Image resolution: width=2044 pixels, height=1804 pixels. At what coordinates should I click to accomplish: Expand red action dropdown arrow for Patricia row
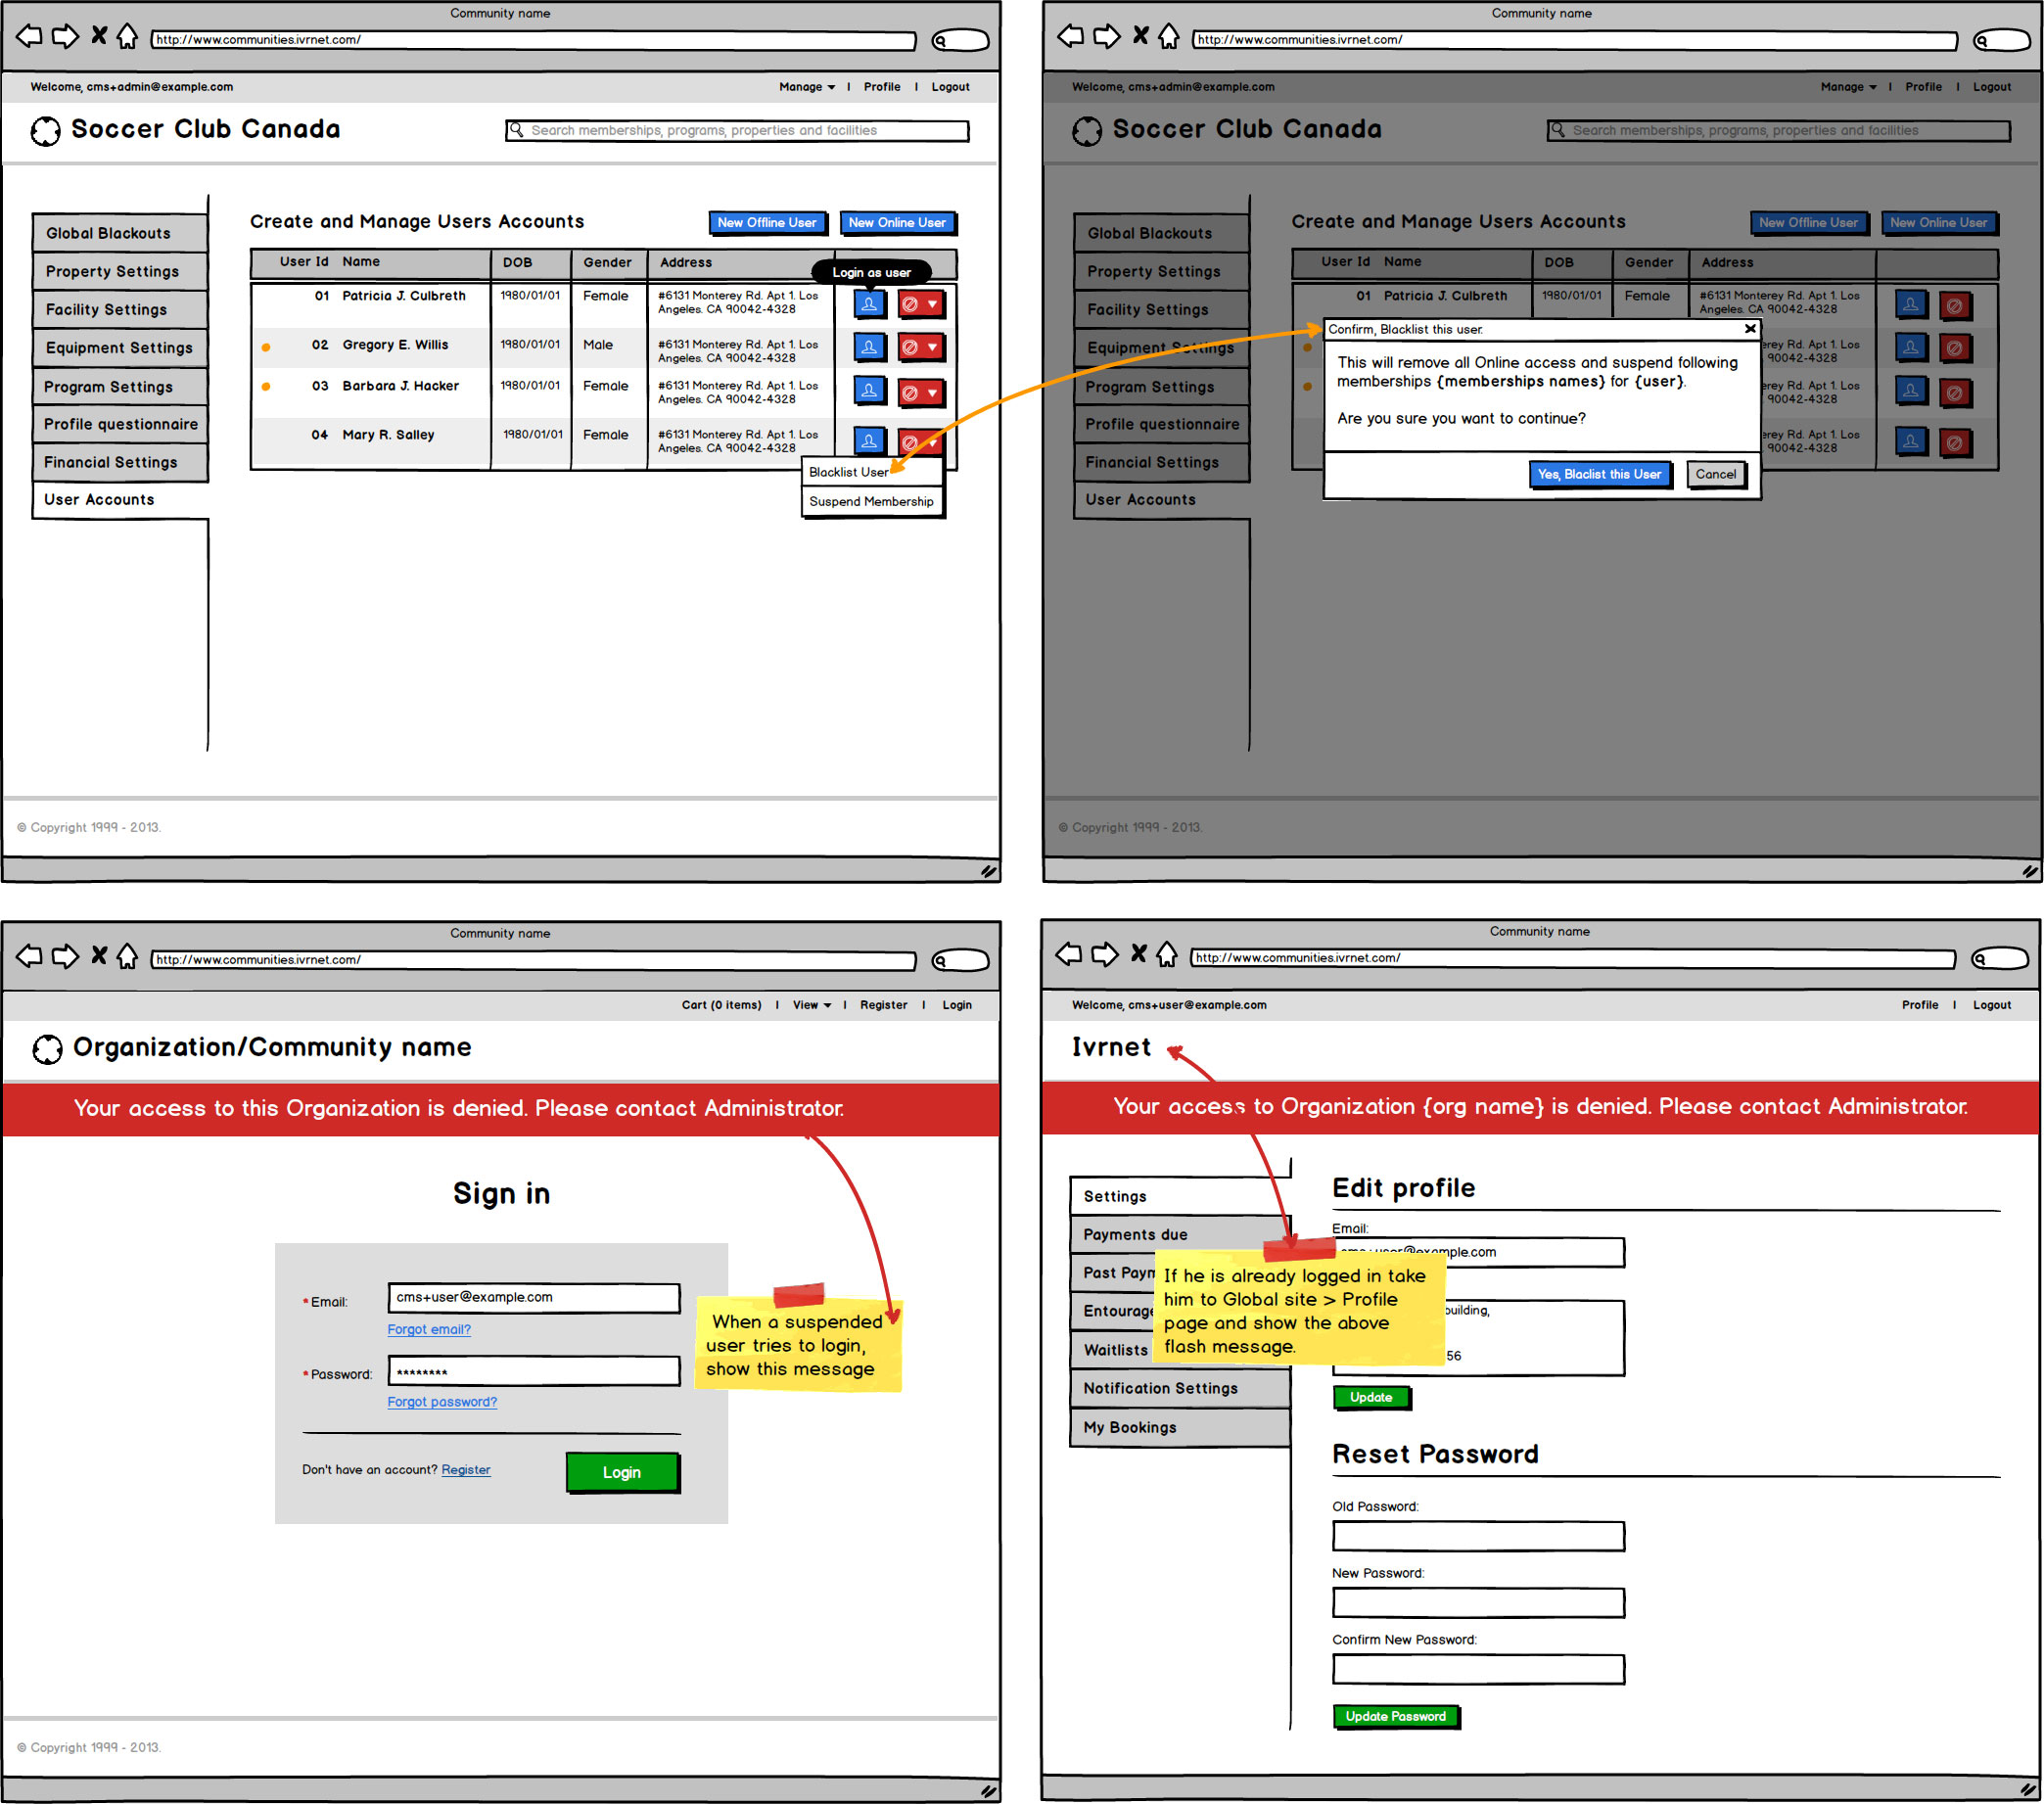[x=932, y=304]
